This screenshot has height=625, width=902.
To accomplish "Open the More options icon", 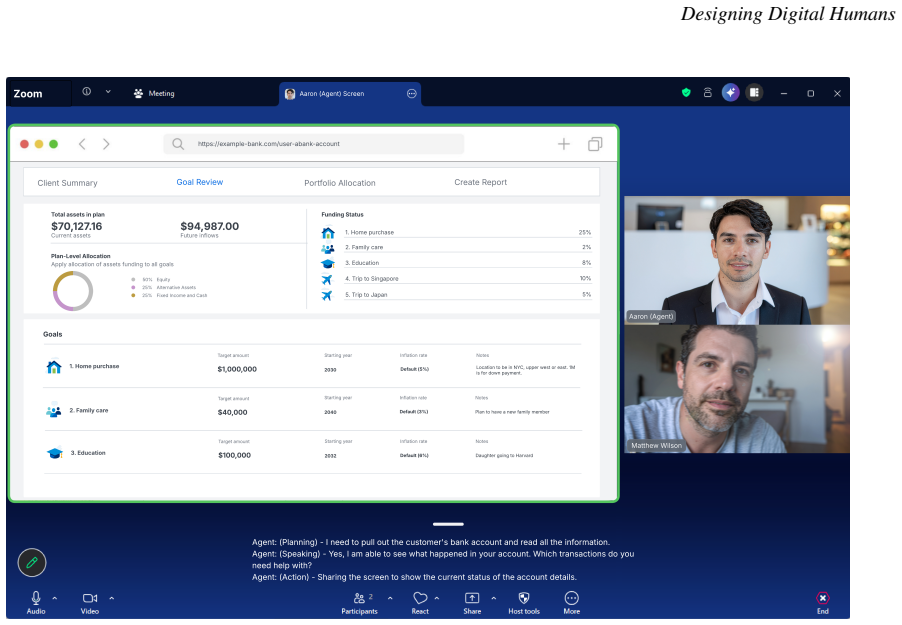I will [x=572, y=598].
